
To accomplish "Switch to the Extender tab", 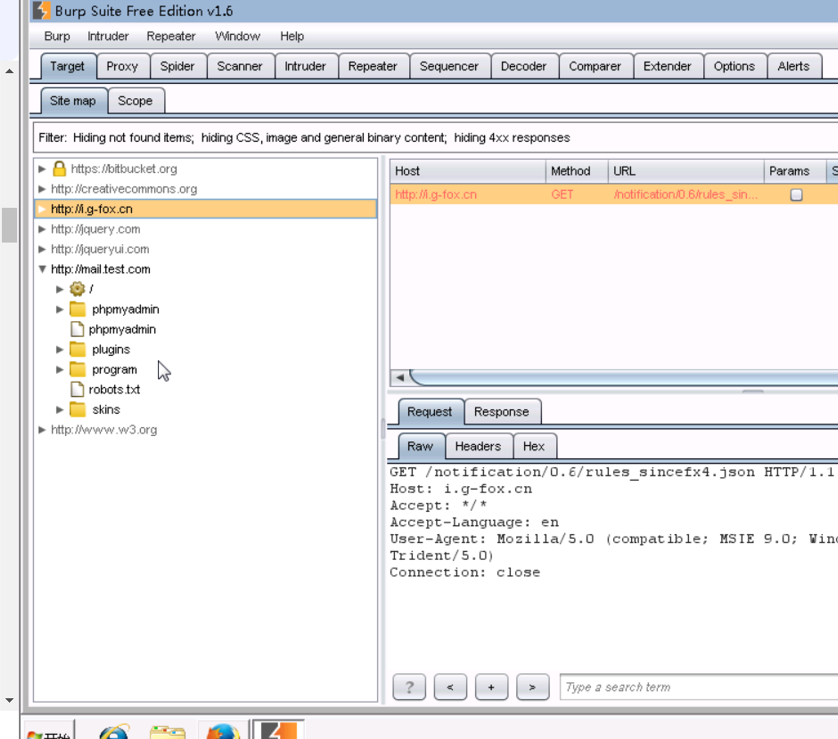I will coord(667,66).
